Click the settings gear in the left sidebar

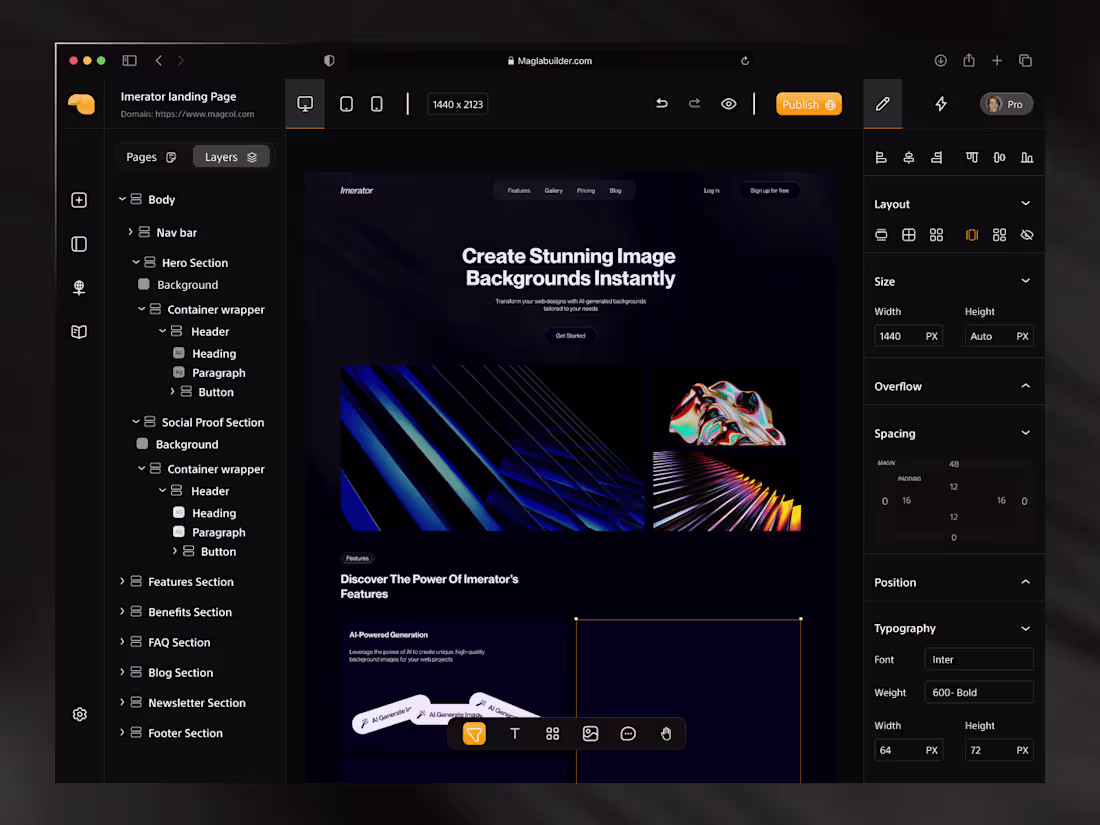click(x=79, y=714)
